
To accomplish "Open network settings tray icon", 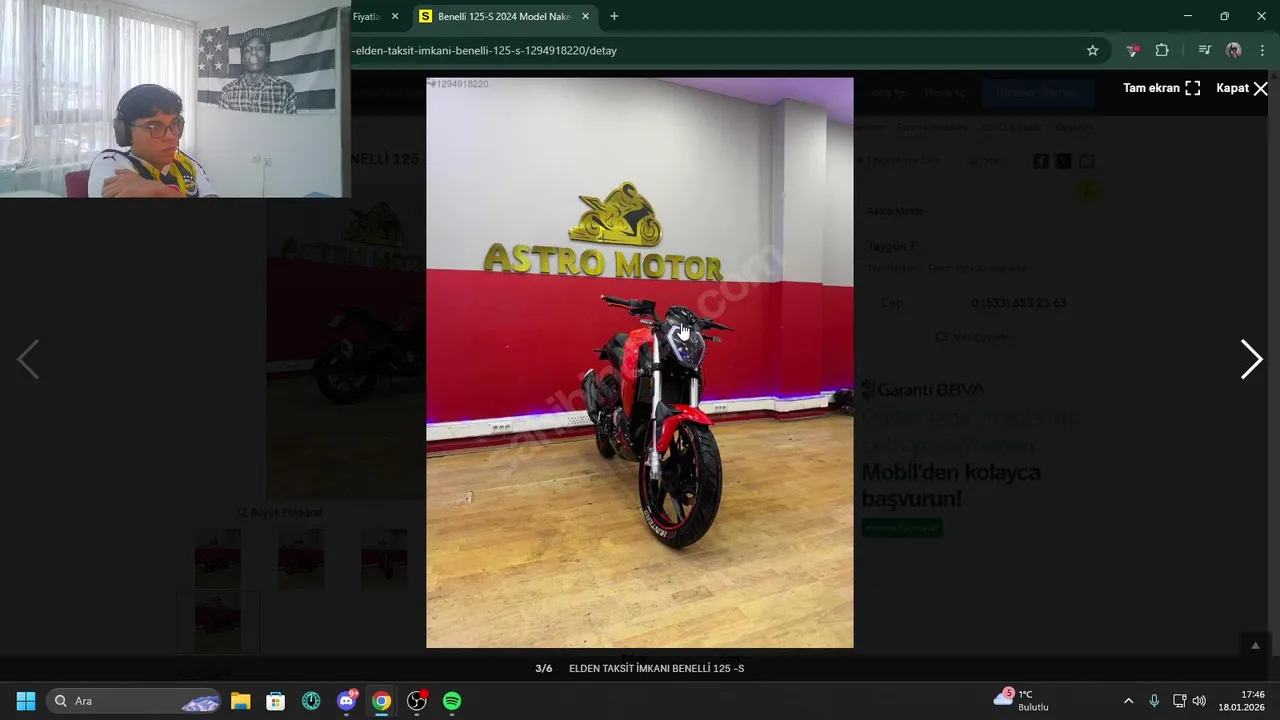I will point(1179,701).
